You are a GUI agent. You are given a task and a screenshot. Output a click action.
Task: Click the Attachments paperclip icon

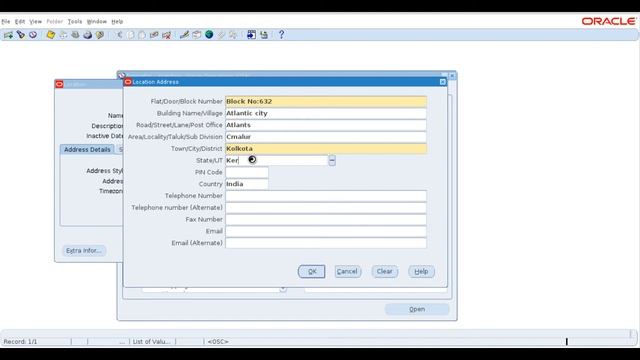coord(221,35)
